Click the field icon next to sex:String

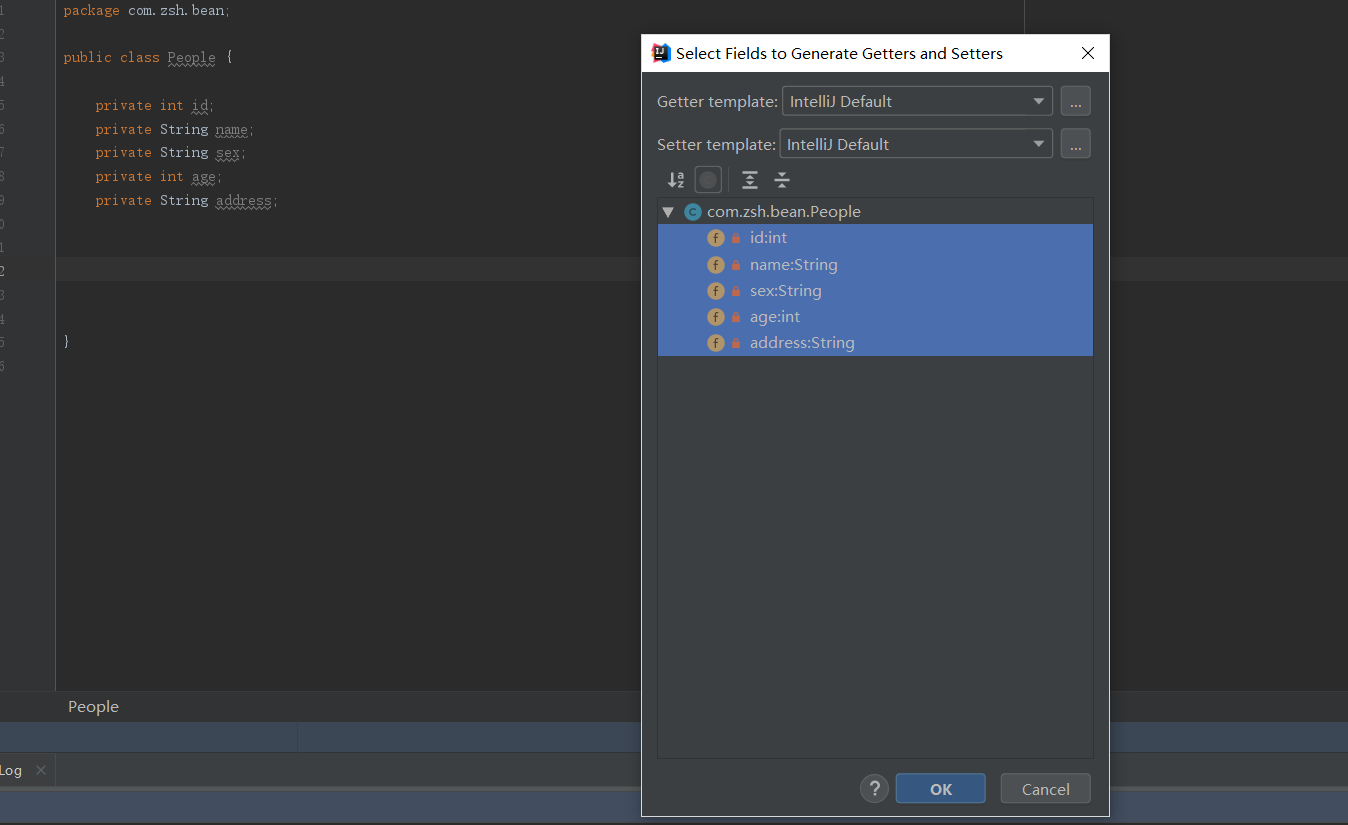click(715, 291)
